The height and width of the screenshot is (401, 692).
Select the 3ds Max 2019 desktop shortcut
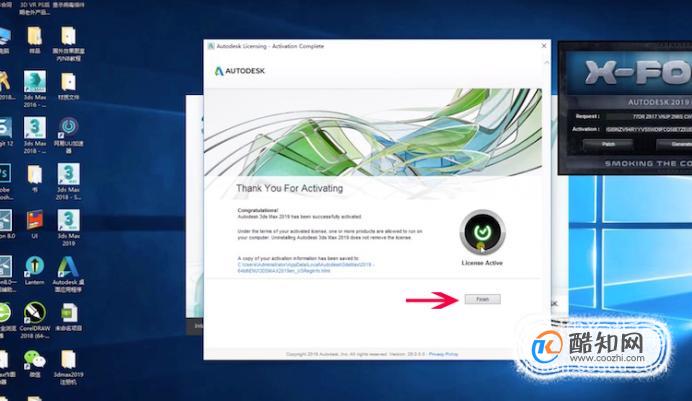point(68,227)
